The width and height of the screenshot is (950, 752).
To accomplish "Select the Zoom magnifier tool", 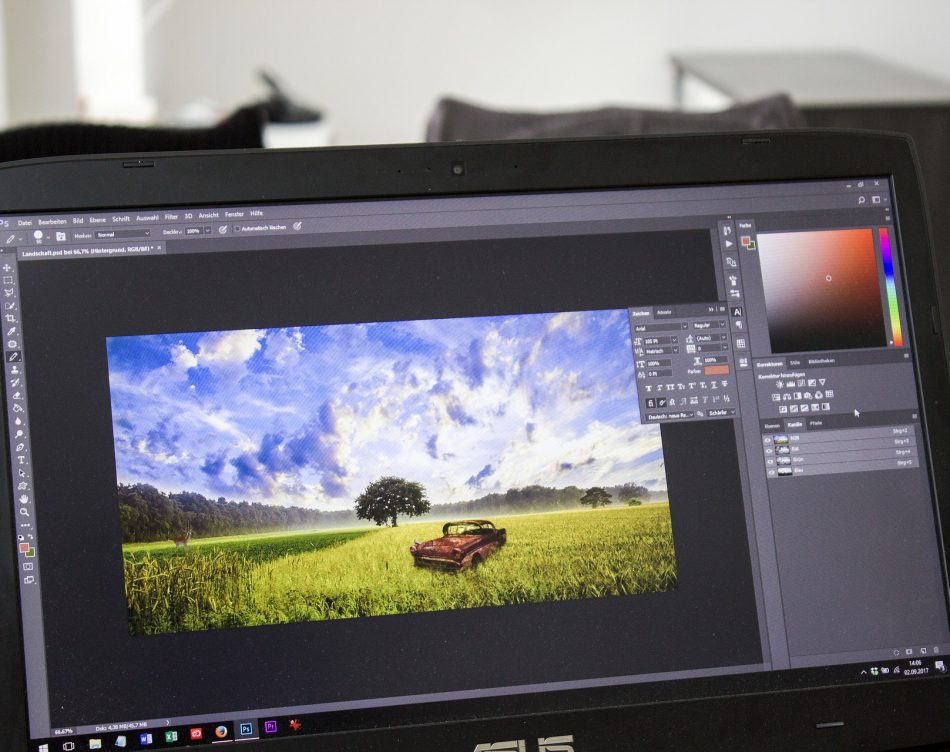I will pos(25,512).
